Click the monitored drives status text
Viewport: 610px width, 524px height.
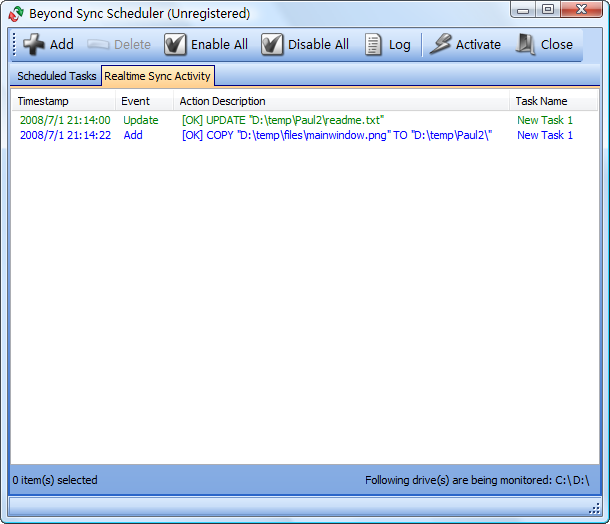pos(477,480)
